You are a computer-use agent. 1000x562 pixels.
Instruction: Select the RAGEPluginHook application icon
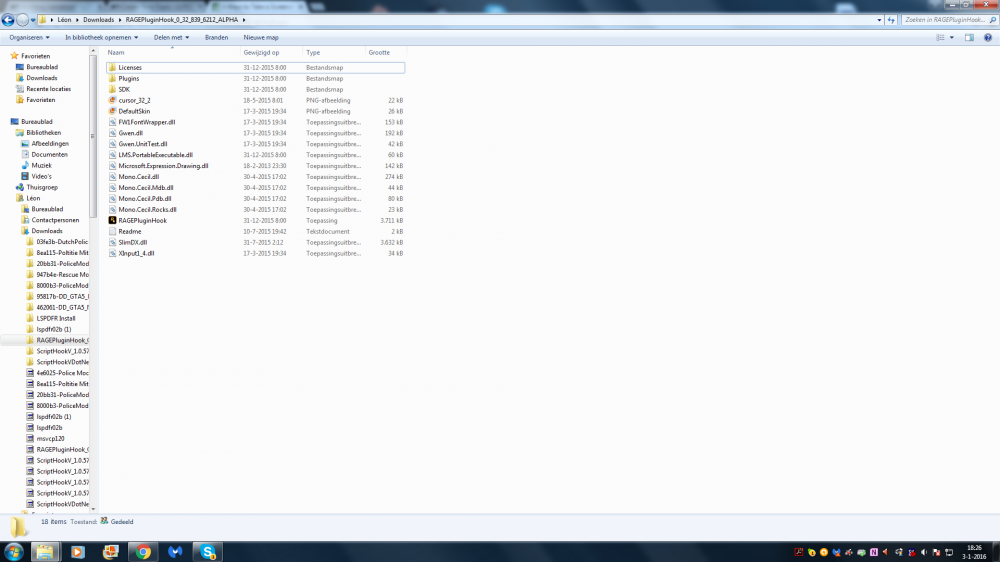pyautogui.click(x=112, y=220)
